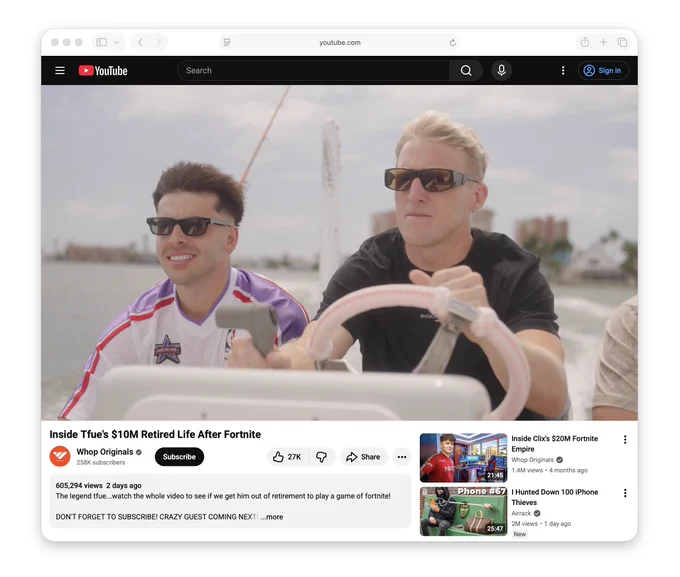The width and height of the screenshot is (680, 577).
Task: Open Whop Originals name on suggested video
Action: tap(532, 459)
